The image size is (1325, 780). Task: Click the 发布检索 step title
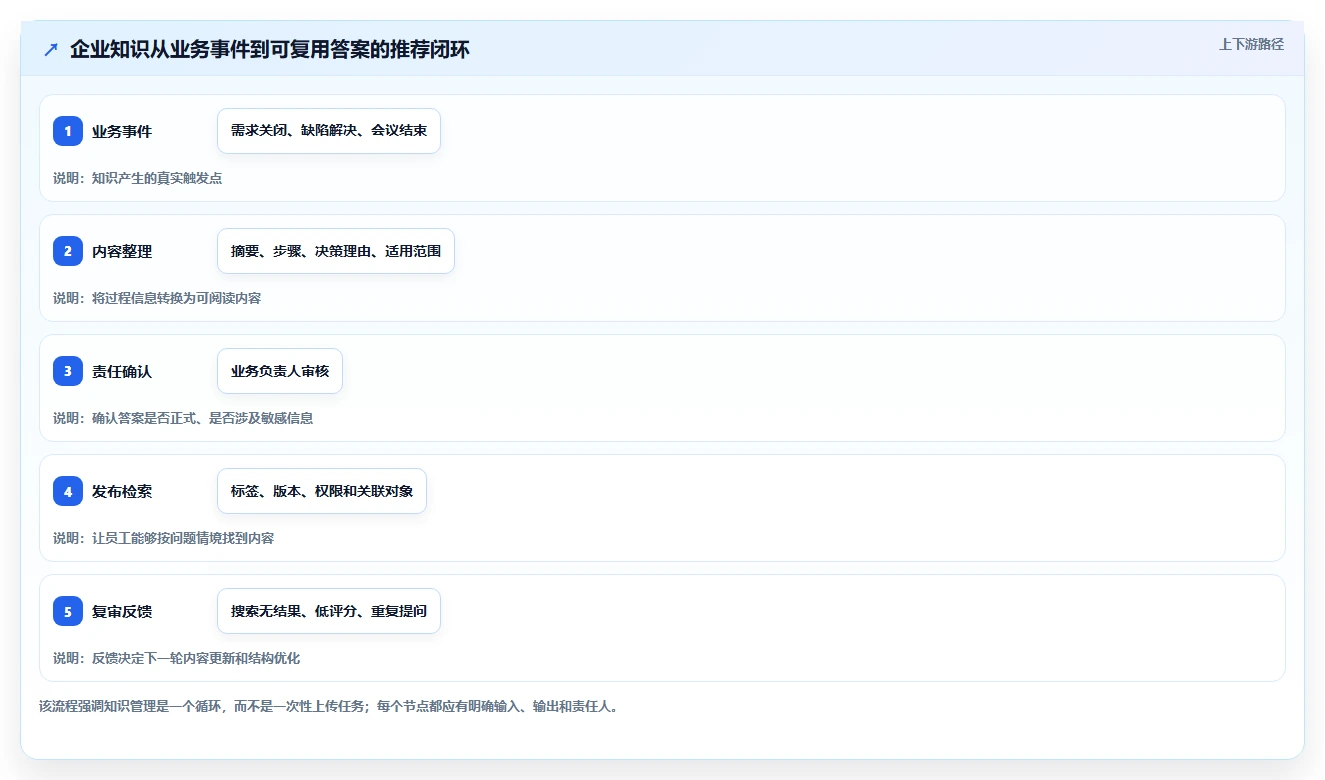pos(122,491)
